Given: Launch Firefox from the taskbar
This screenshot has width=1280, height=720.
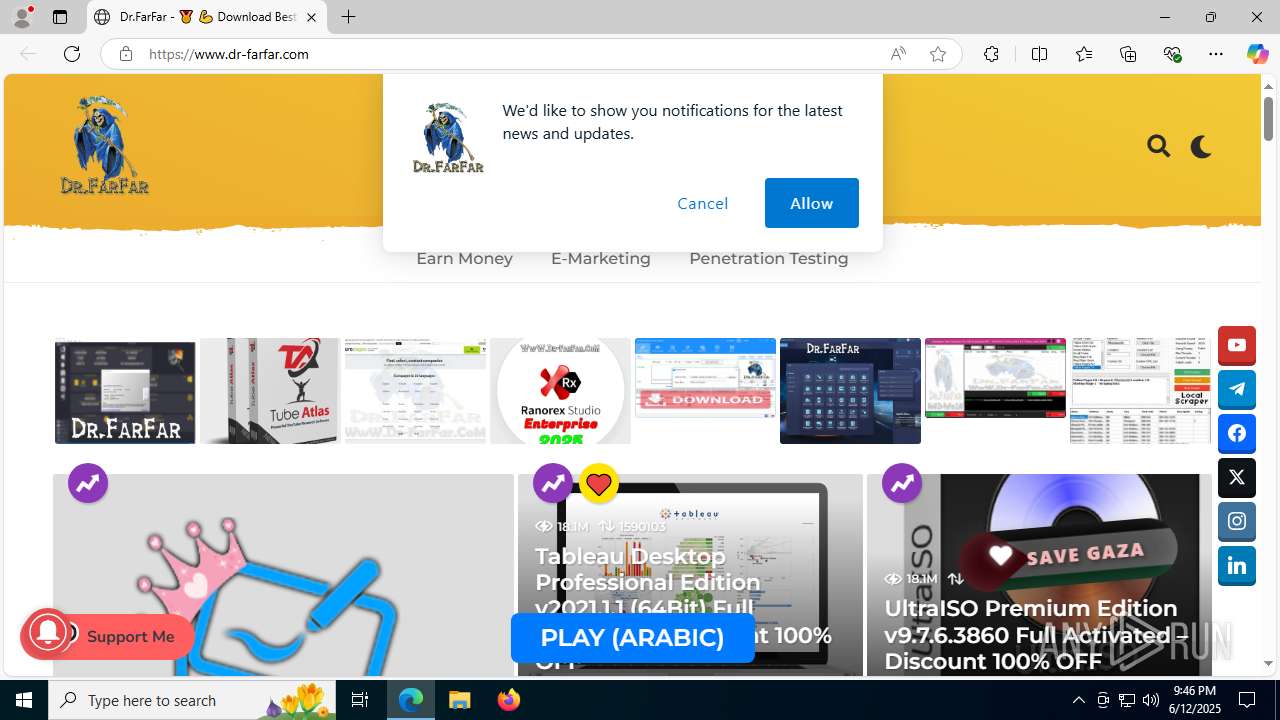Looking at the screenshot, I should click(508, 700).
